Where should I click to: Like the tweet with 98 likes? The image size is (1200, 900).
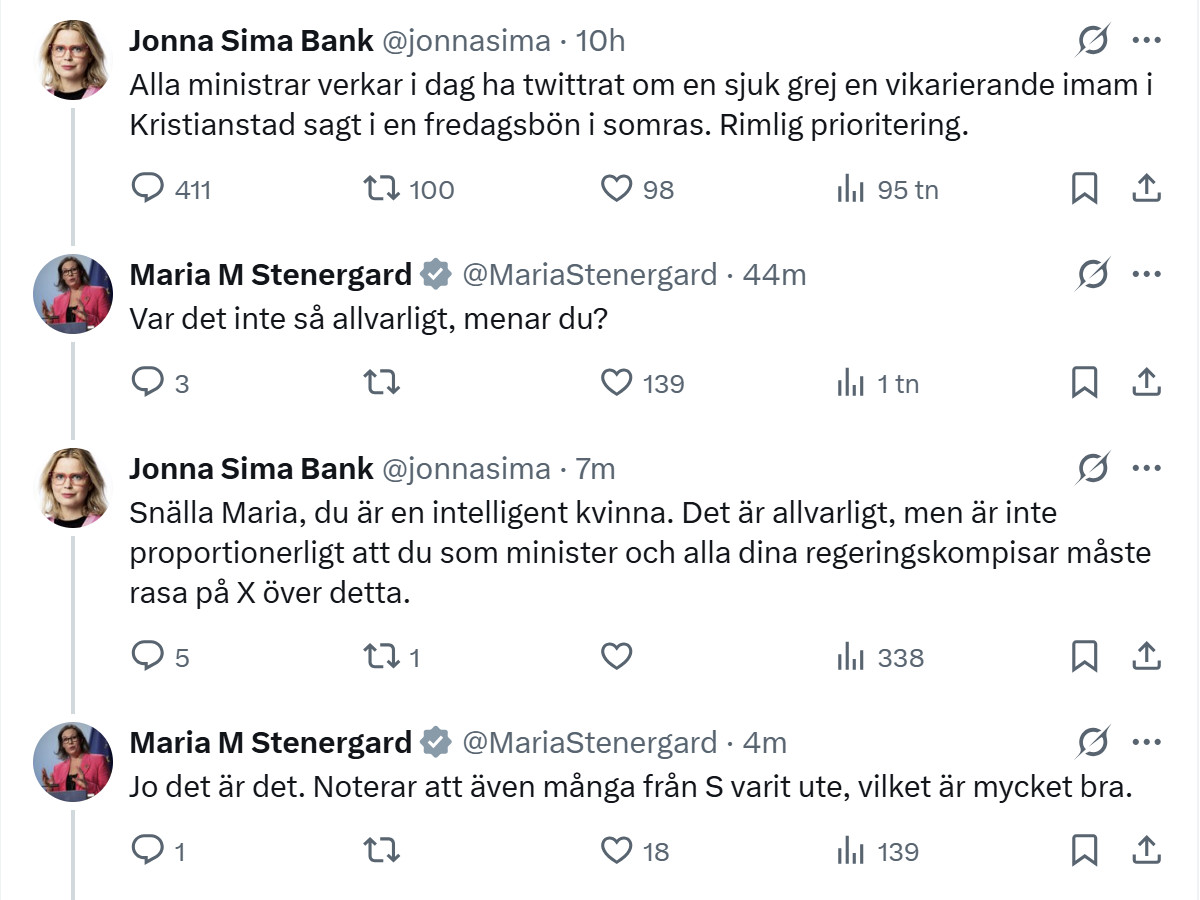pos(617,188)
